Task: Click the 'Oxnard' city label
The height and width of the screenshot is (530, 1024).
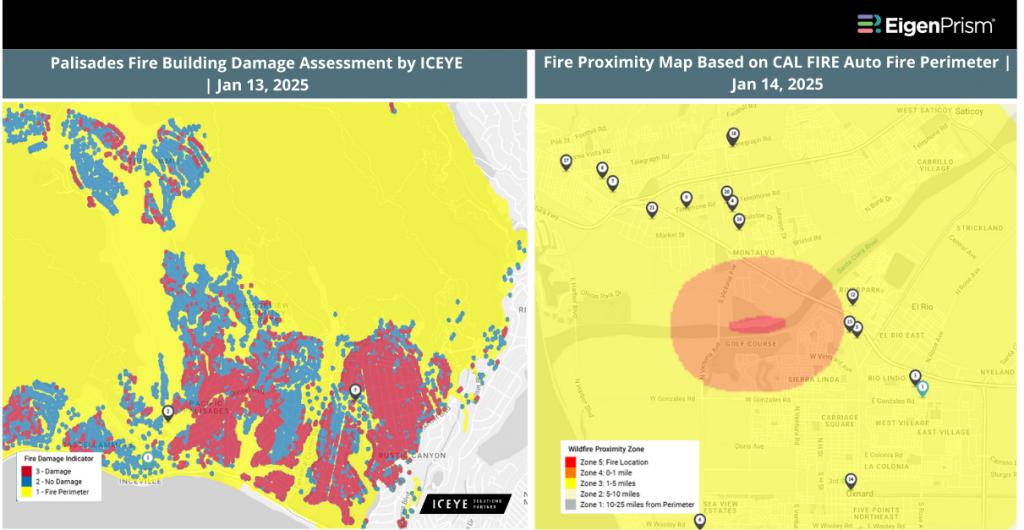Action: point(859,494)
